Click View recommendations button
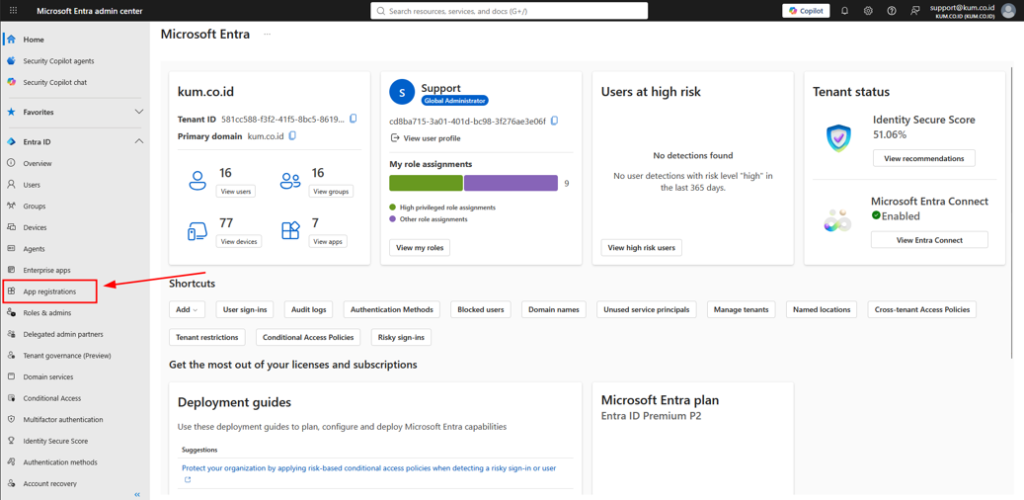Image resolution: width=1024 pixels, height=500 pixels. click(x=923, y=158)
